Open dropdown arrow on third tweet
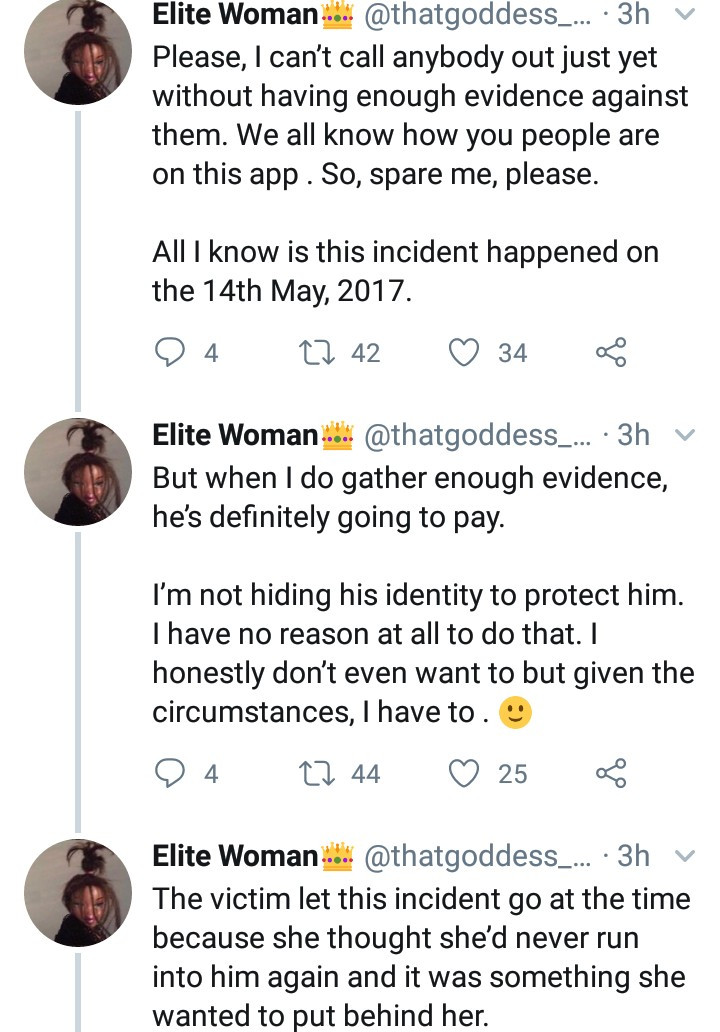The width and height of the screenshot is (720, 1032). 685,857
